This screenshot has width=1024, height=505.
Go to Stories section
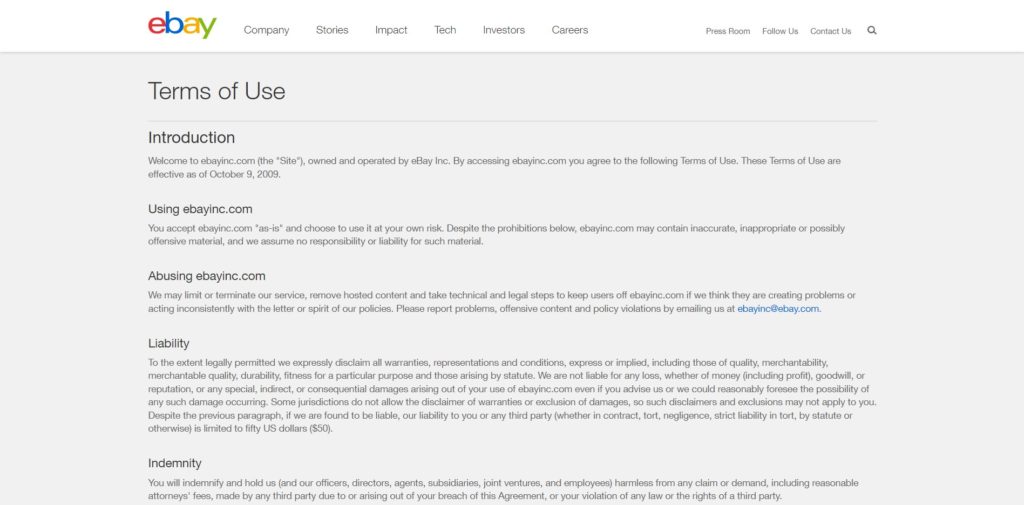[x=332, y=30]
